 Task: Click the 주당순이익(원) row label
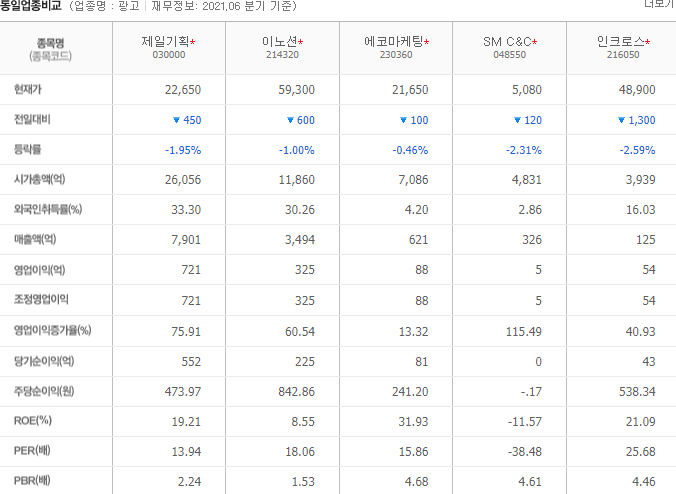(44, 391)
